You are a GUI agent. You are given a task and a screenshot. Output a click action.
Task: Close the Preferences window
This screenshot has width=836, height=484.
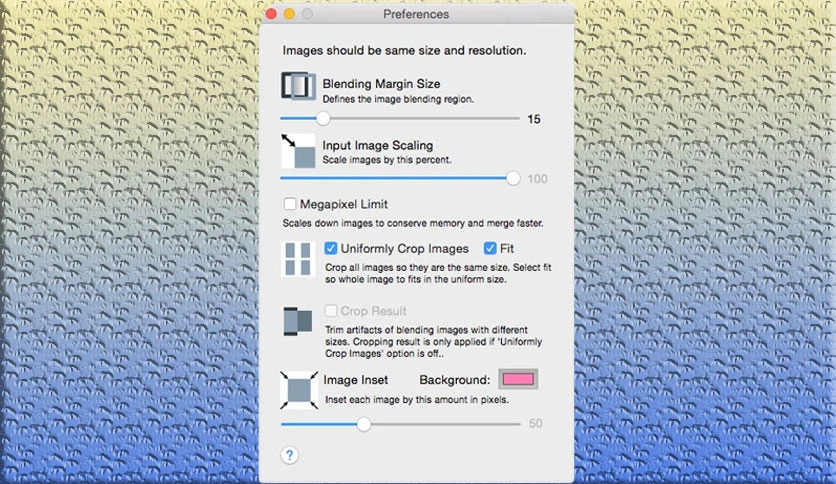(x=271, y=14)
